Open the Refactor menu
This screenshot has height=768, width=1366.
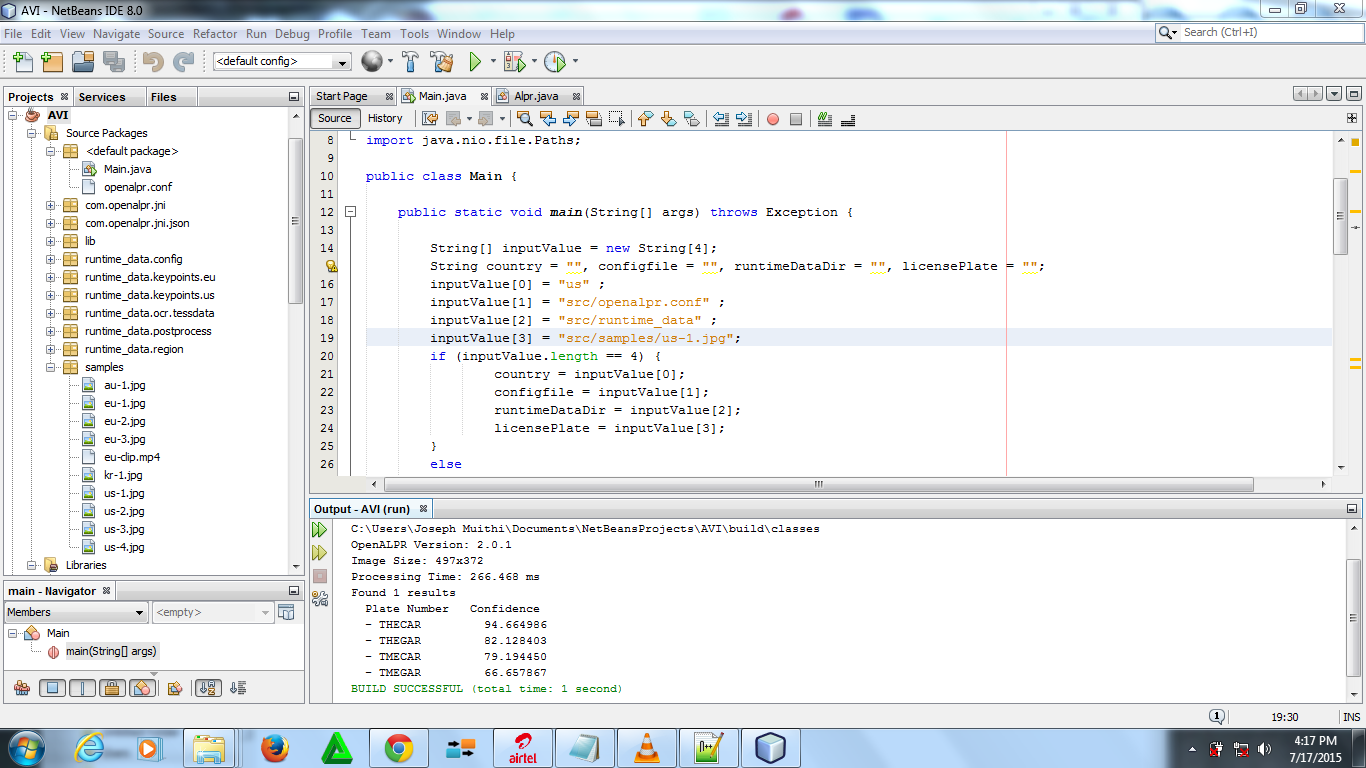pyautogui.click(x=215, y=33)
